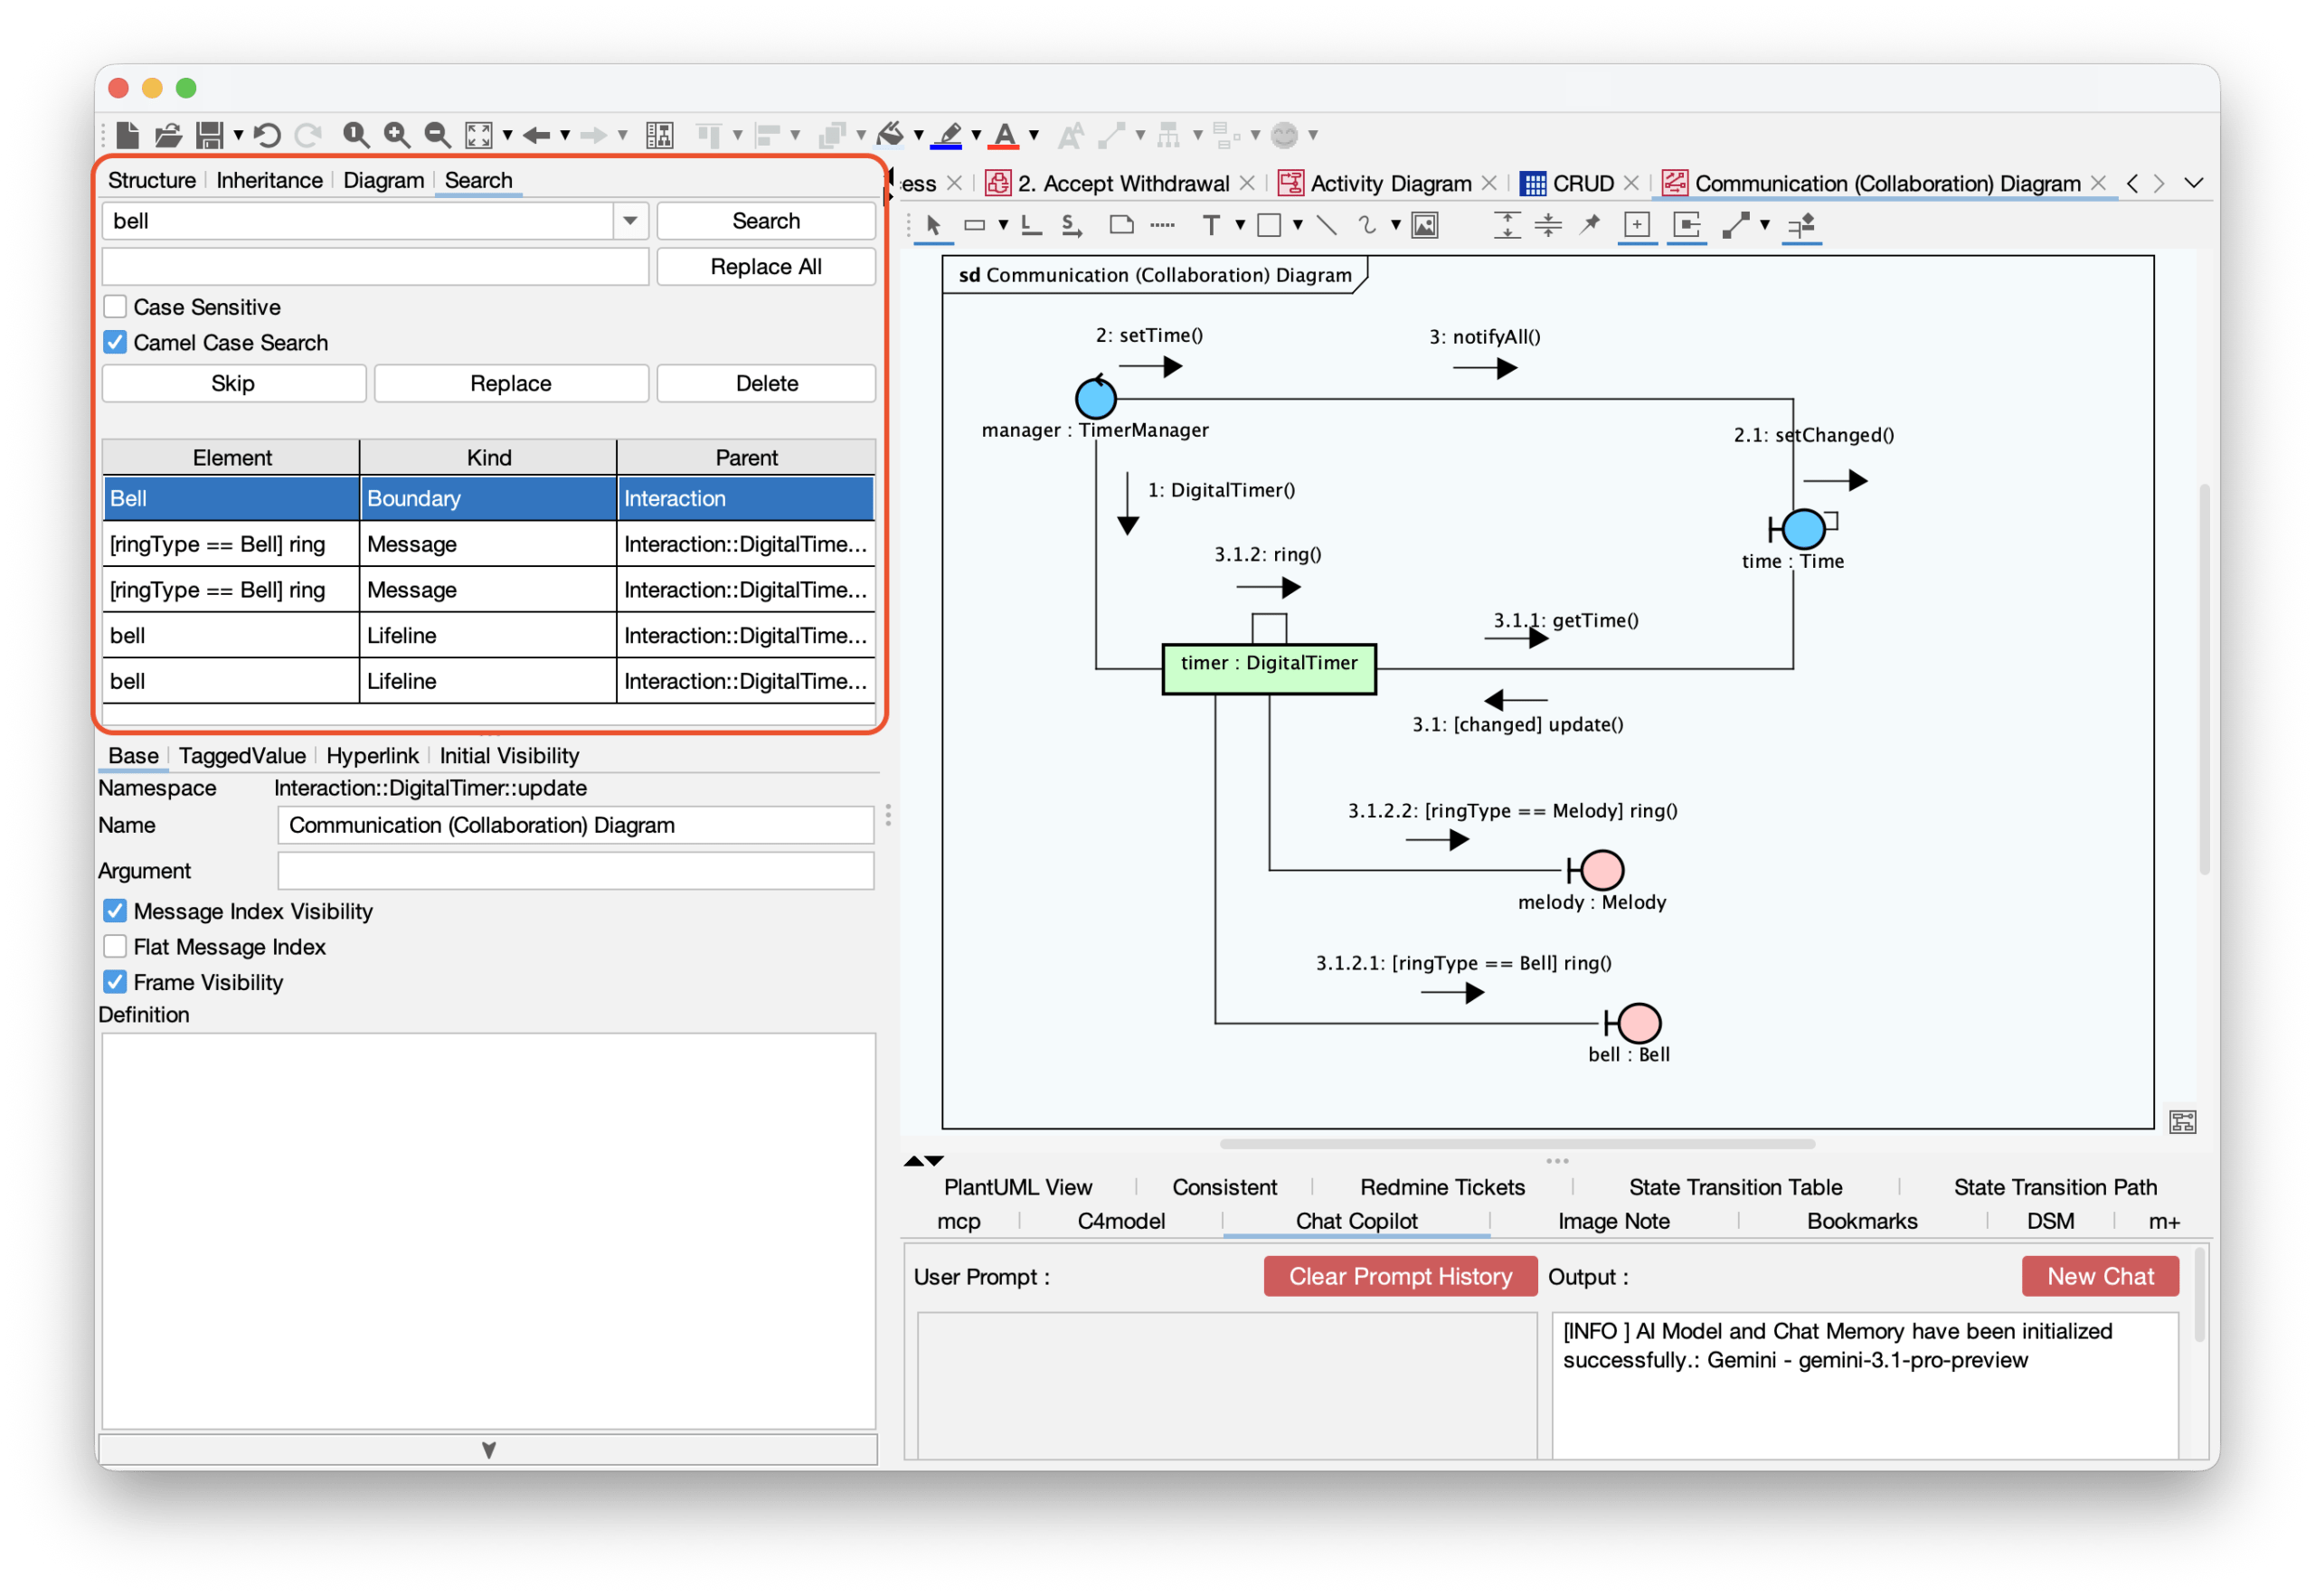
Task: Uncheck Camel Case Search
Action: pos(115,342)
